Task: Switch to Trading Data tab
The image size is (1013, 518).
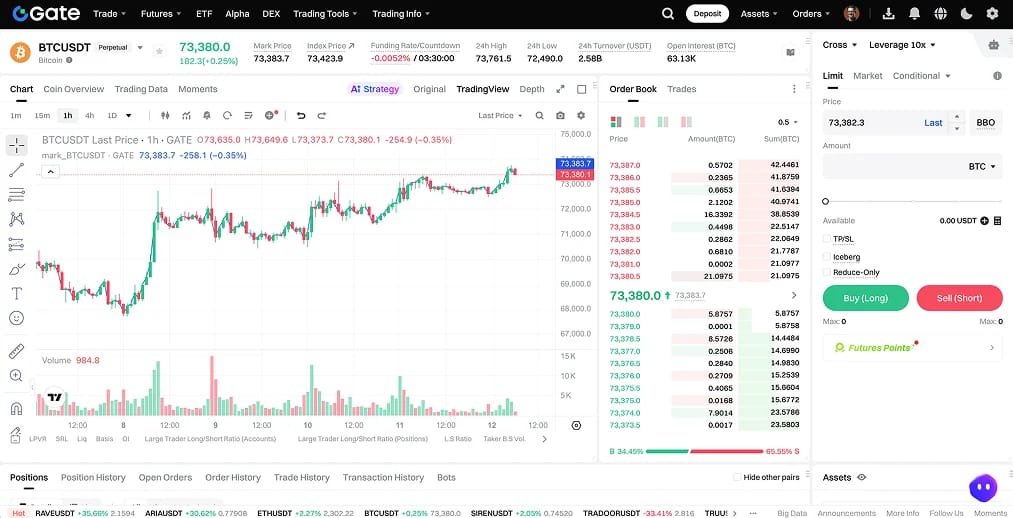Action: coord(141,89)
